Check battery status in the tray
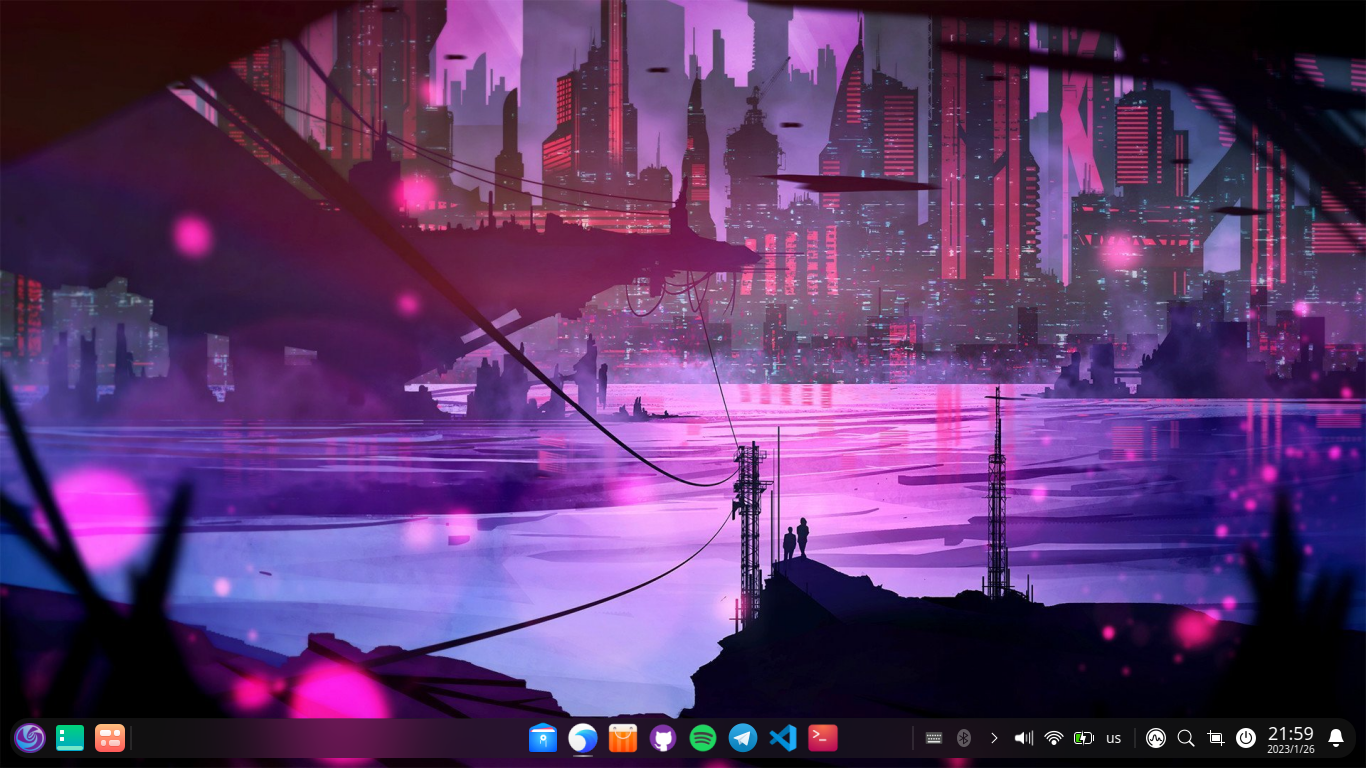The height and width of the screenshot is (768, 1366). pos(1084,738)
